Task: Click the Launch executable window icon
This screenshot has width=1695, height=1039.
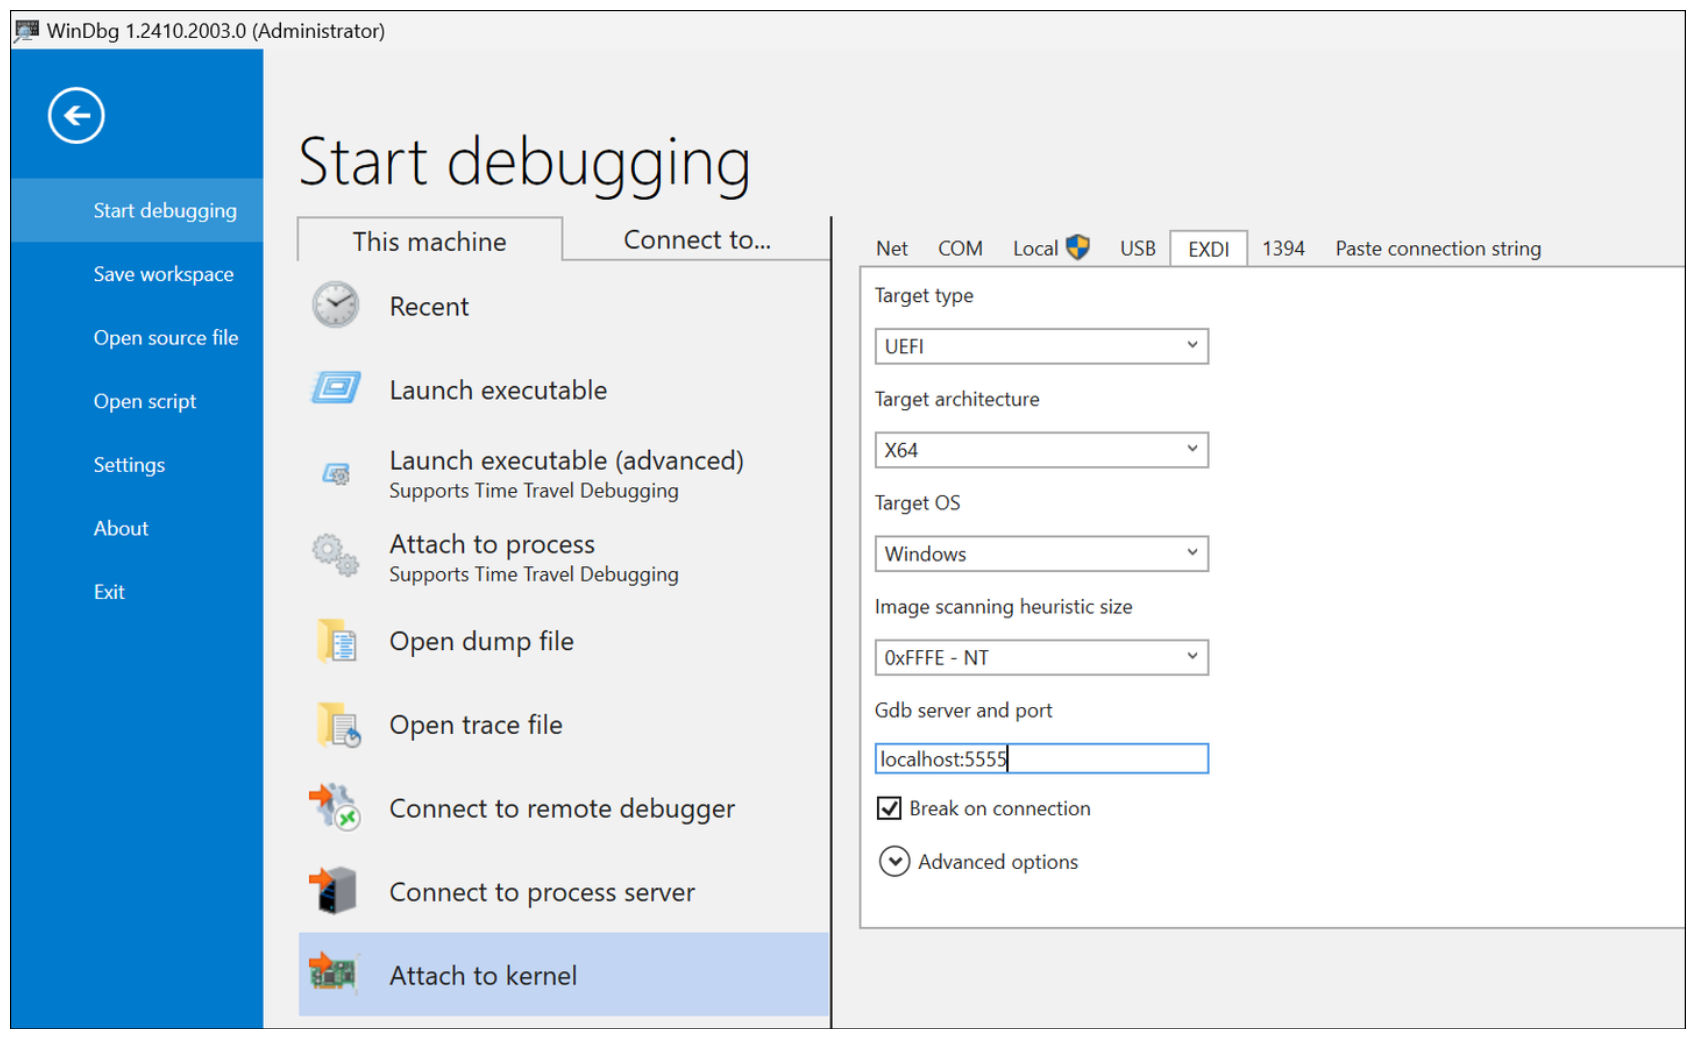Action: (335, 388)
